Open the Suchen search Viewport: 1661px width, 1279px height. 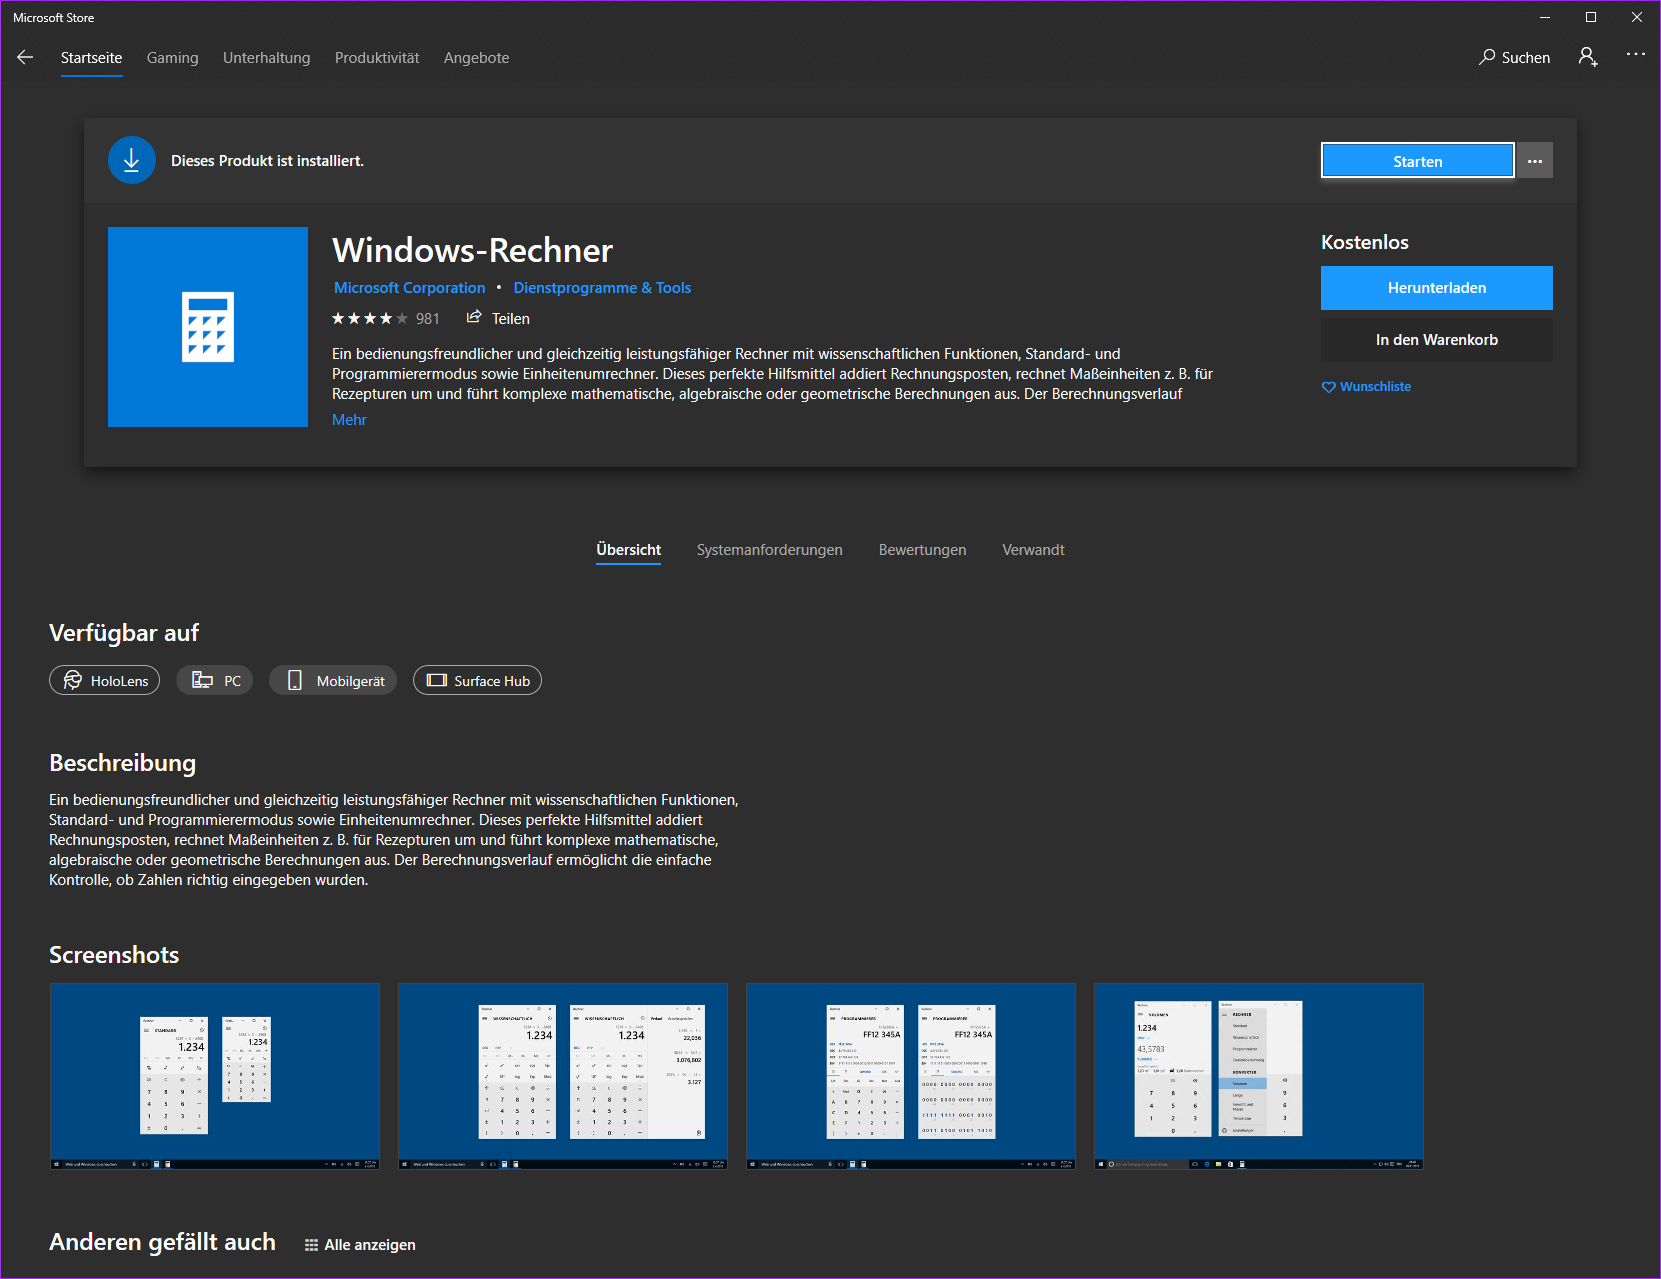coord(1514,58)
